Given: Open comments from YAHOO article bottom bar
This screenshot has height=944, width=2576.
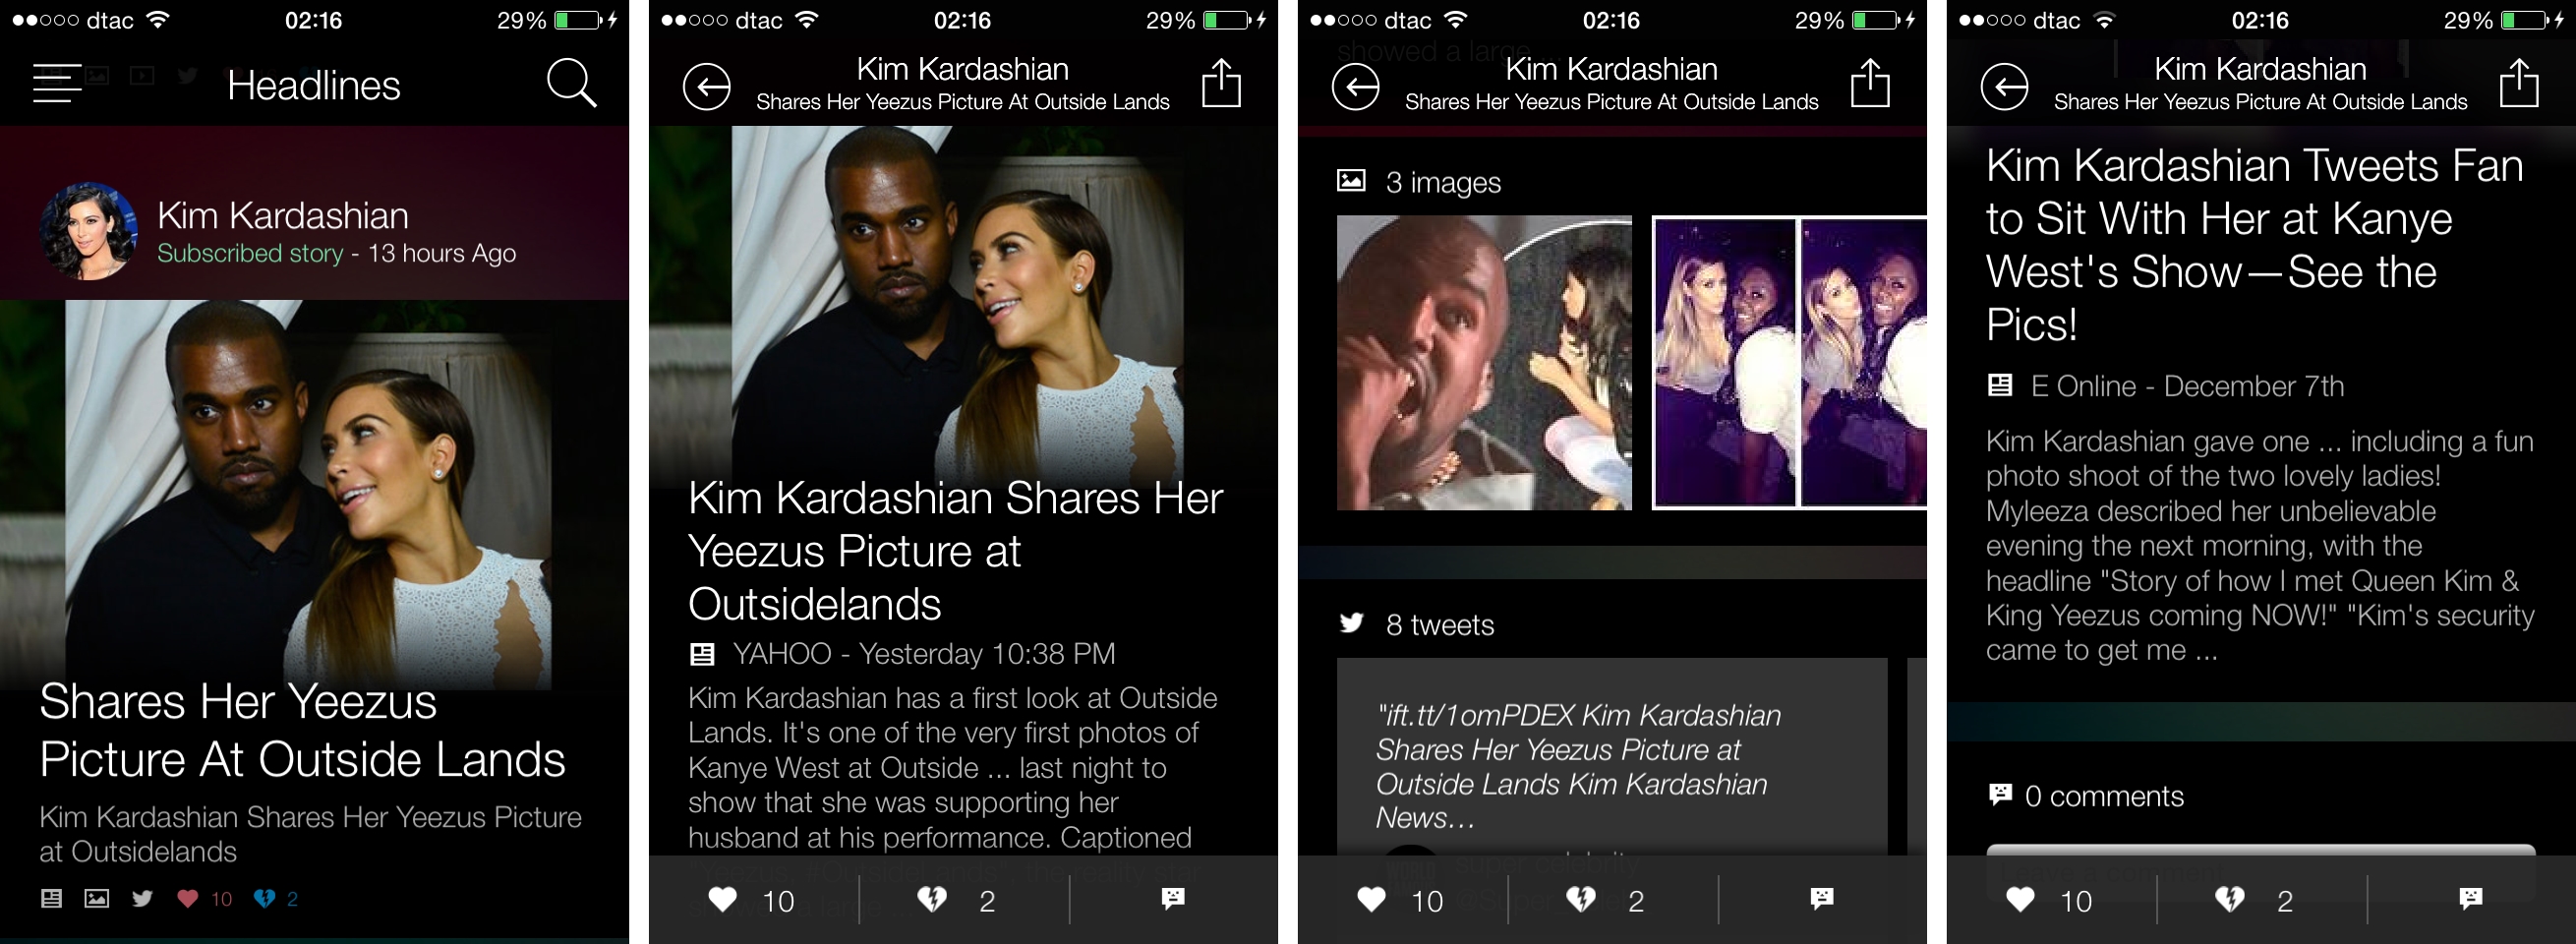Looking at the screenshot, I should 1173,898.
